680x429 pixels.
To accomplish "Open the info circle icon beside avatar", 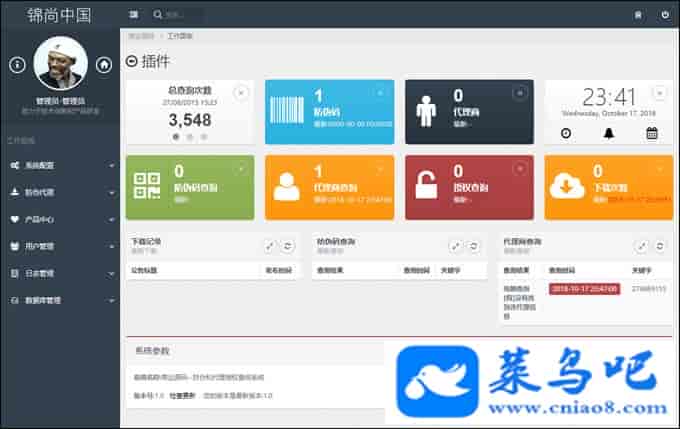I will click(17, 65).
